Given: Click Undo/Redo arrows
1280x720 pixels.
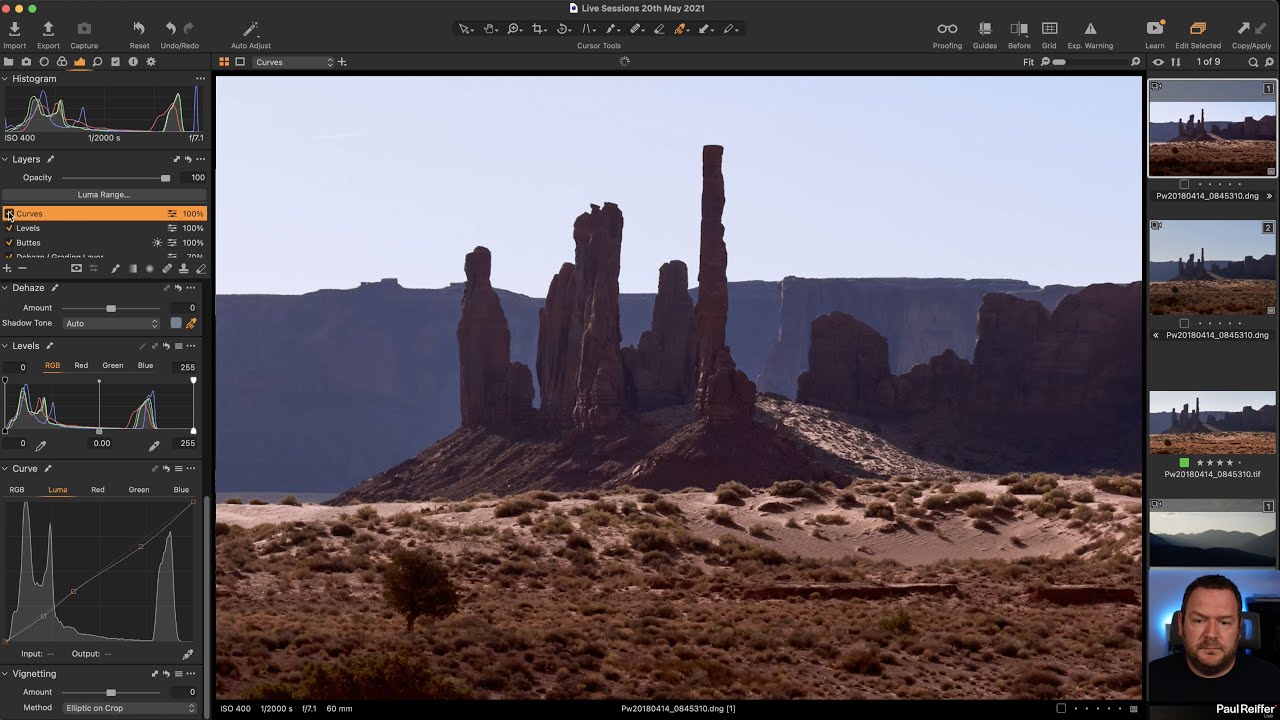Looking at the screenshot, I should click(179, 29).
